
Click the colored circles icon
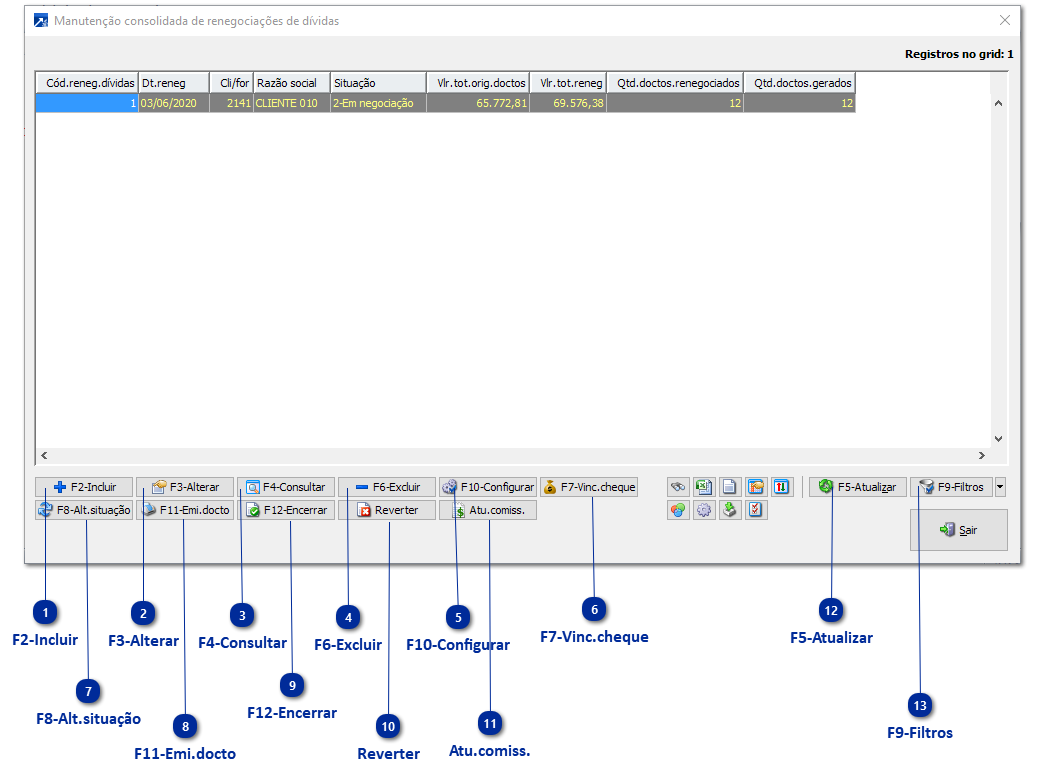pyautogui.click(x=678, y=510)
